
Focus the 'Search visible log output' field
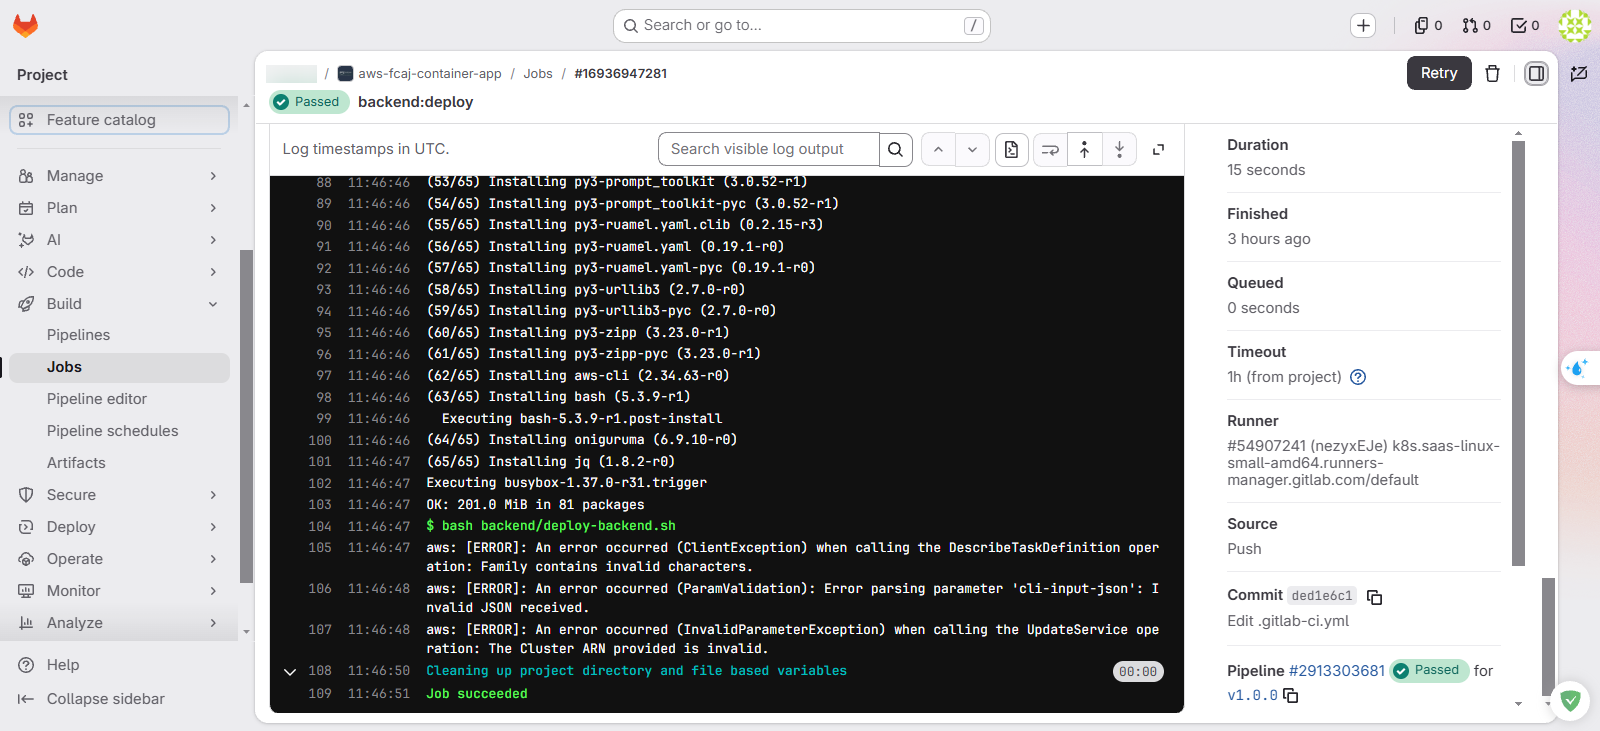tap(769, 149)
